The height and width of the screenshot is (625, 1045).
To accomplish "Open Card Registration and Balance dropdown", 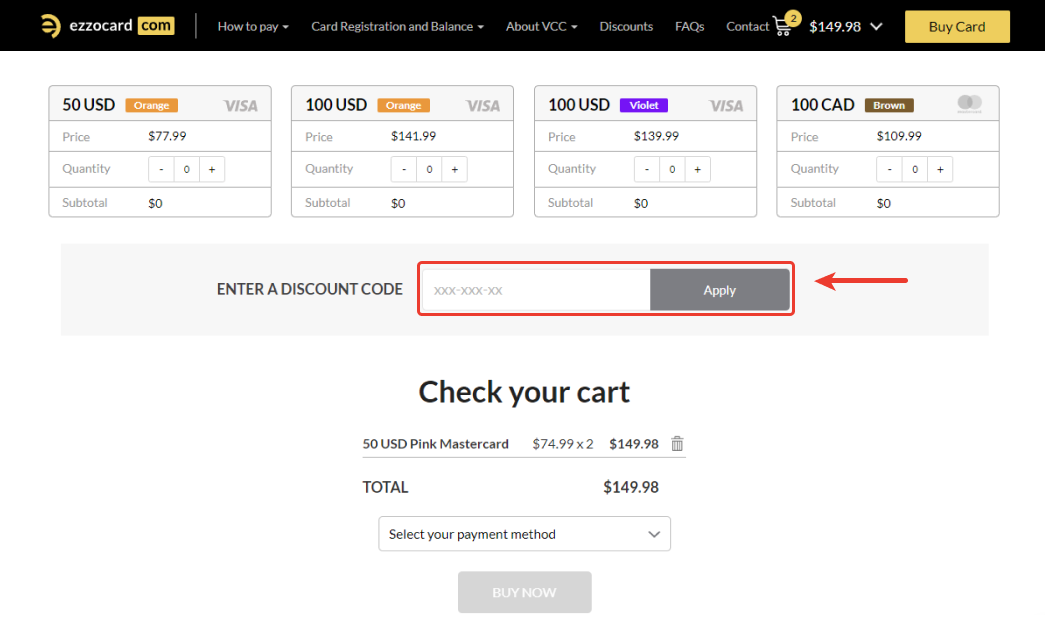I will (397, 26).
